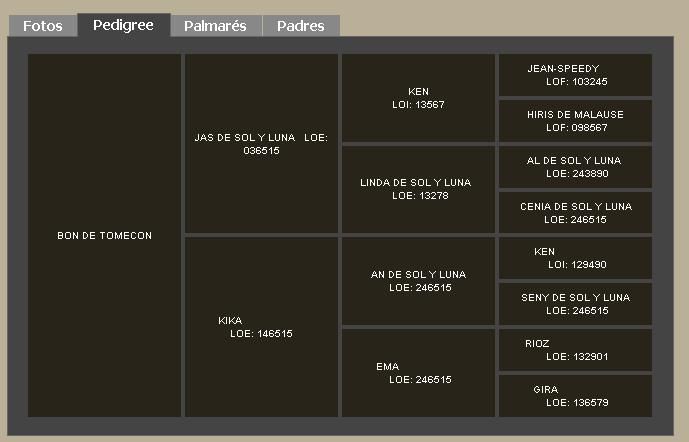Click CENIA DE SOL Y LUNA cell
The width and height of the screenshot is (689, 442).
pyautogui.click(x=575, y=213)
